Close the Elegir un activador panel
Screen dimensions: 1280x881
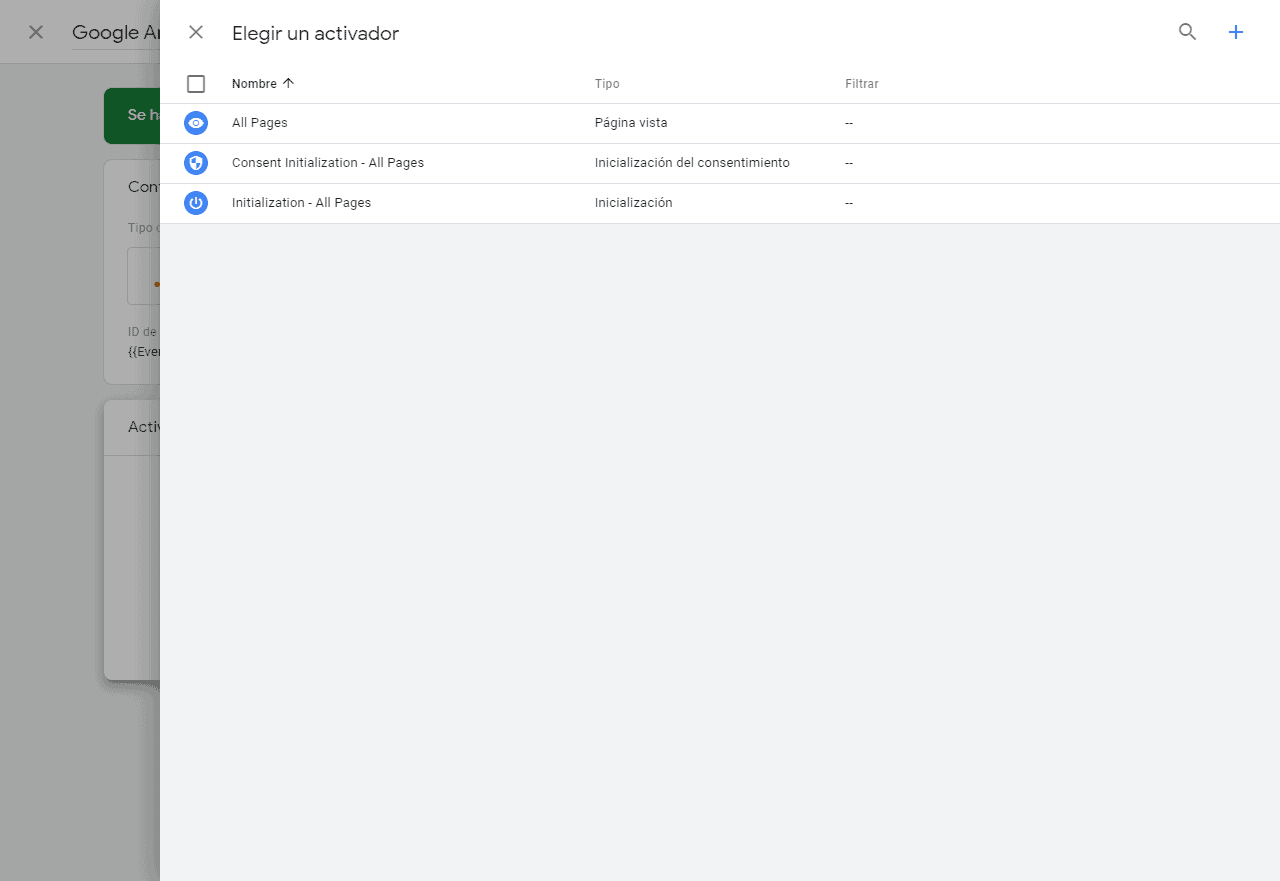pyautogui.click(x=196, y=32)
